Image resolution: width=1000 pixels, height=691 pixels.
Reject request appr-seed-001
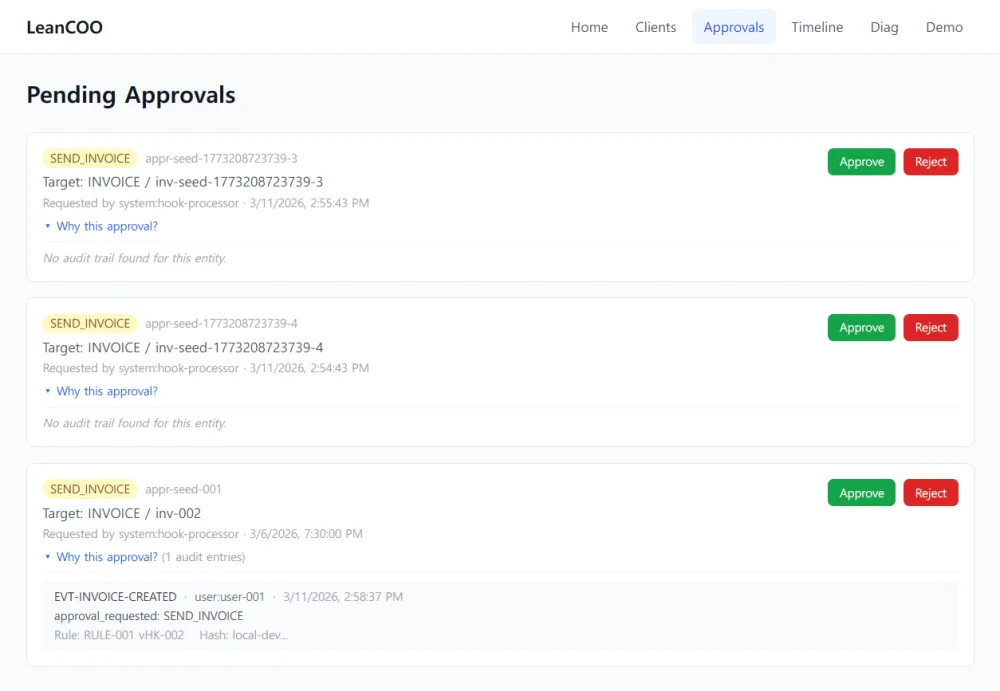930,493
